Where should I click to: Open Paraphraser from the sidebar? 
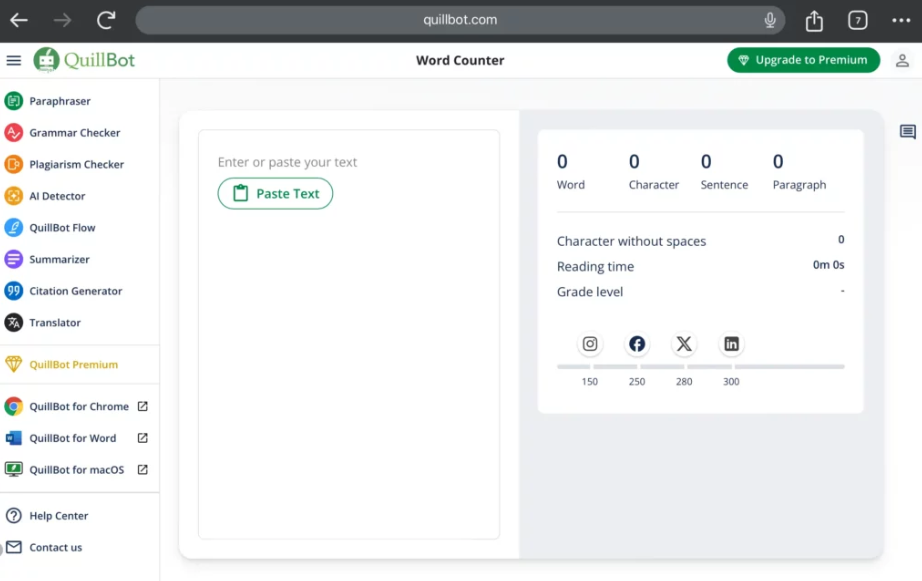(60, 101)
